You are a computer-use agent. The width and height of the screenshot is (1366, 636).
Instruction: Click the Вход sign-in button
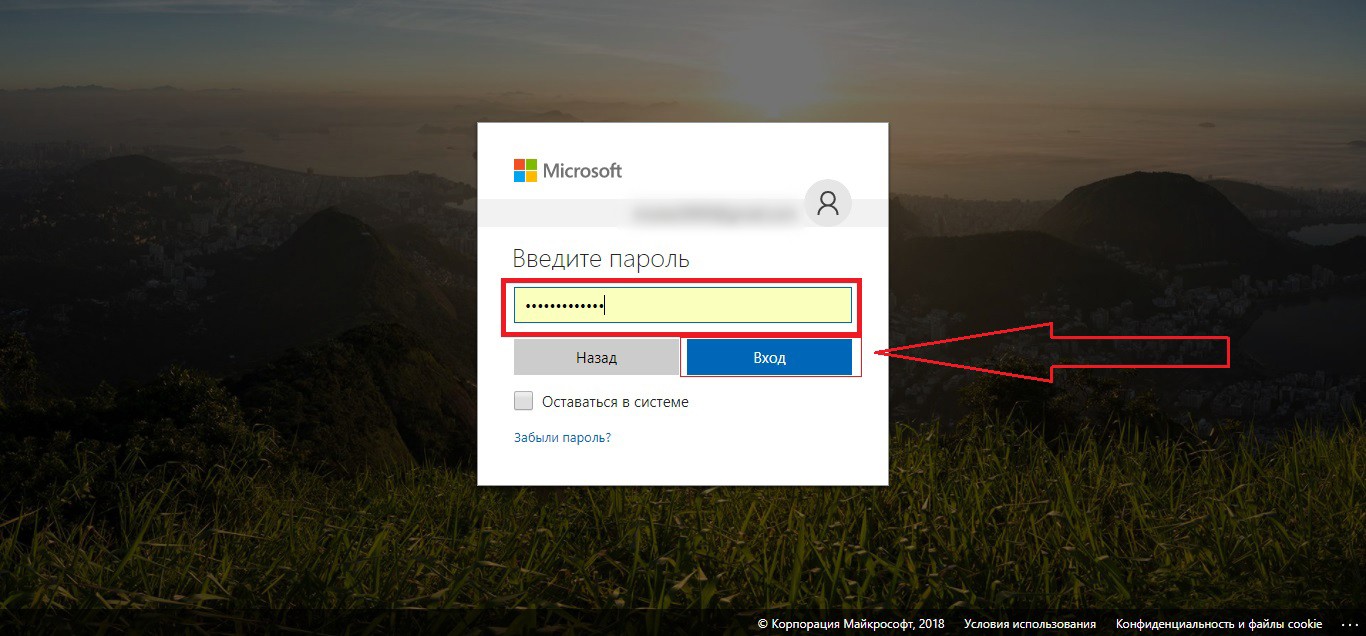pyautogui.click(x=769, y=357)
